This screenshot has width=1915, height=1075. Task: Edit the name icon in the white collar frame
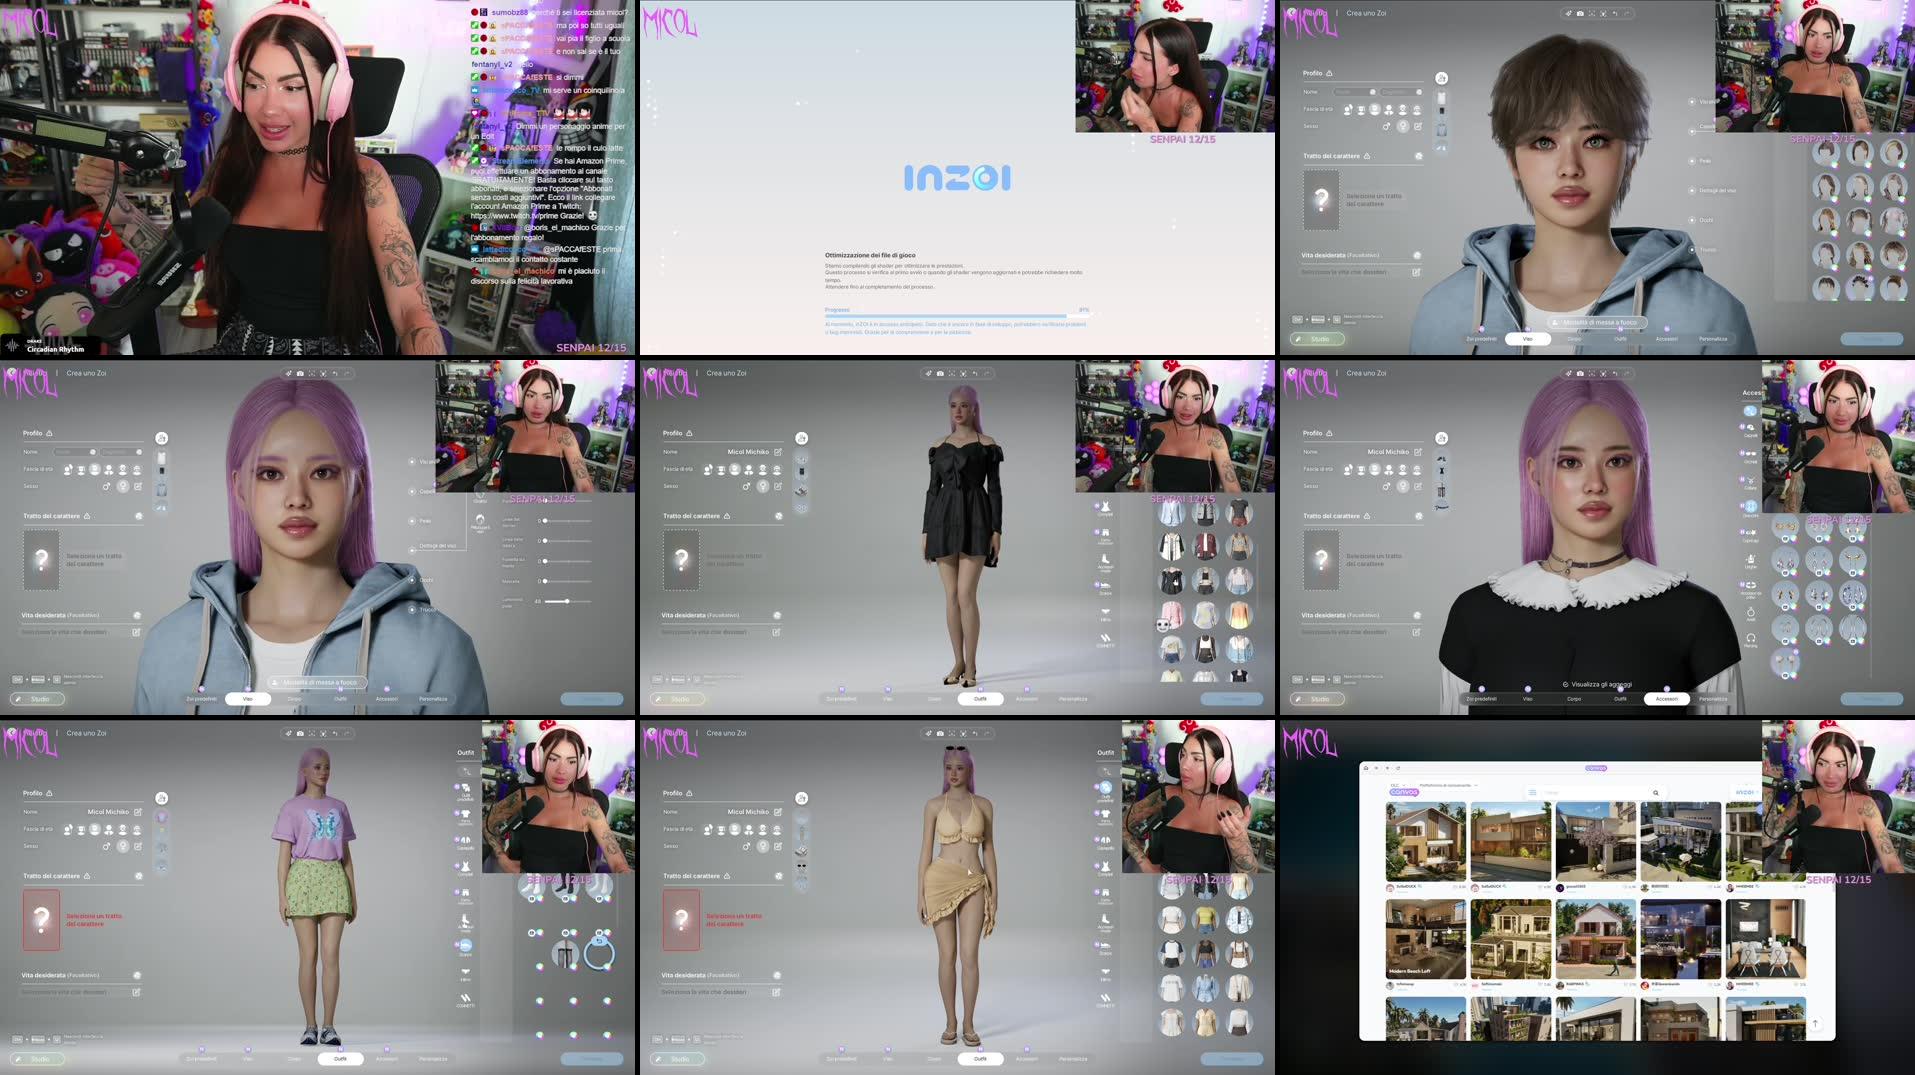pos(1417,452)
